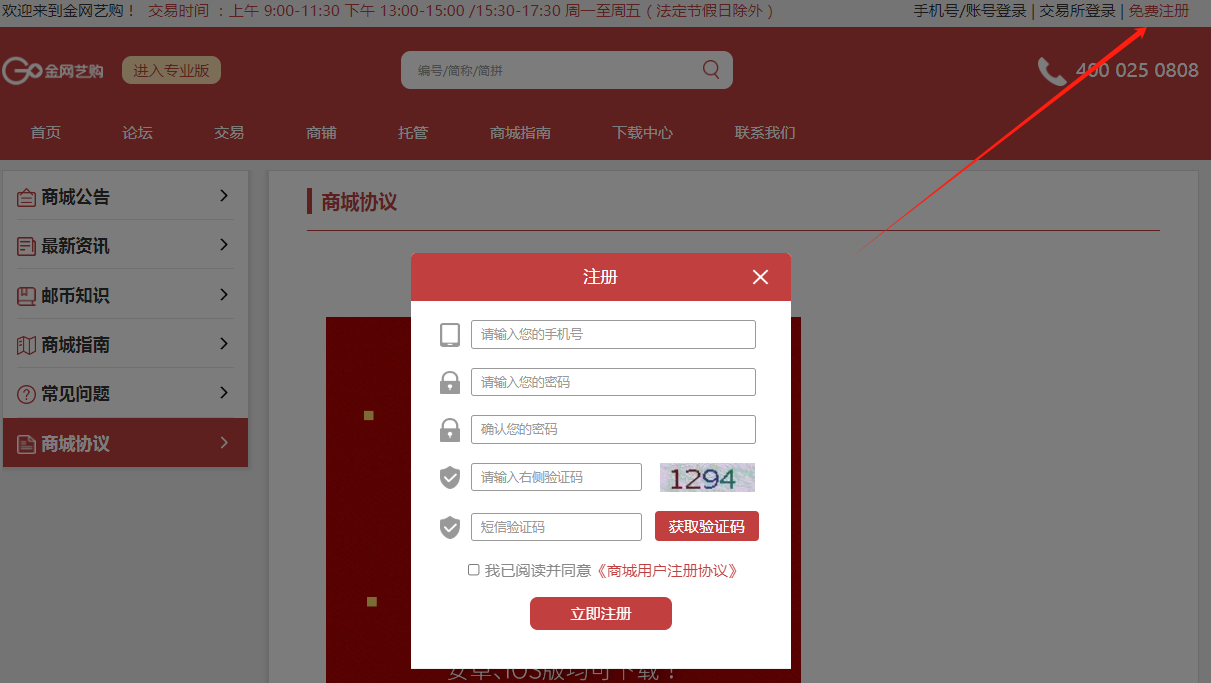Screen dimensions: 1211x683
Task: Click the 商城指南 map icon in sidebar
Action: tap(26, 345)
